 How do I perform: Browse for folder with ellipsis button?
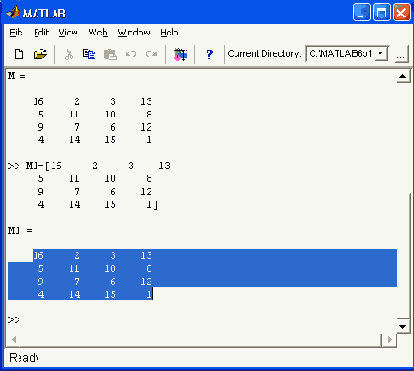tap(401, 54)
